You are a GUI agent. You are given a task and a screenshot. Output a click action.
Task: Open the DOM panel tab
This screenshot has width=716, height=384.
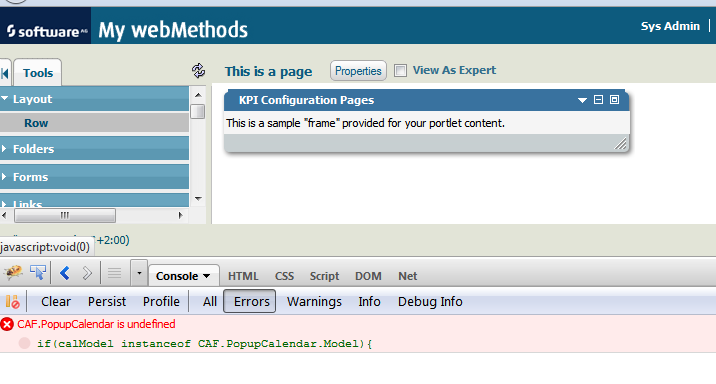click(x=369, y=276)
